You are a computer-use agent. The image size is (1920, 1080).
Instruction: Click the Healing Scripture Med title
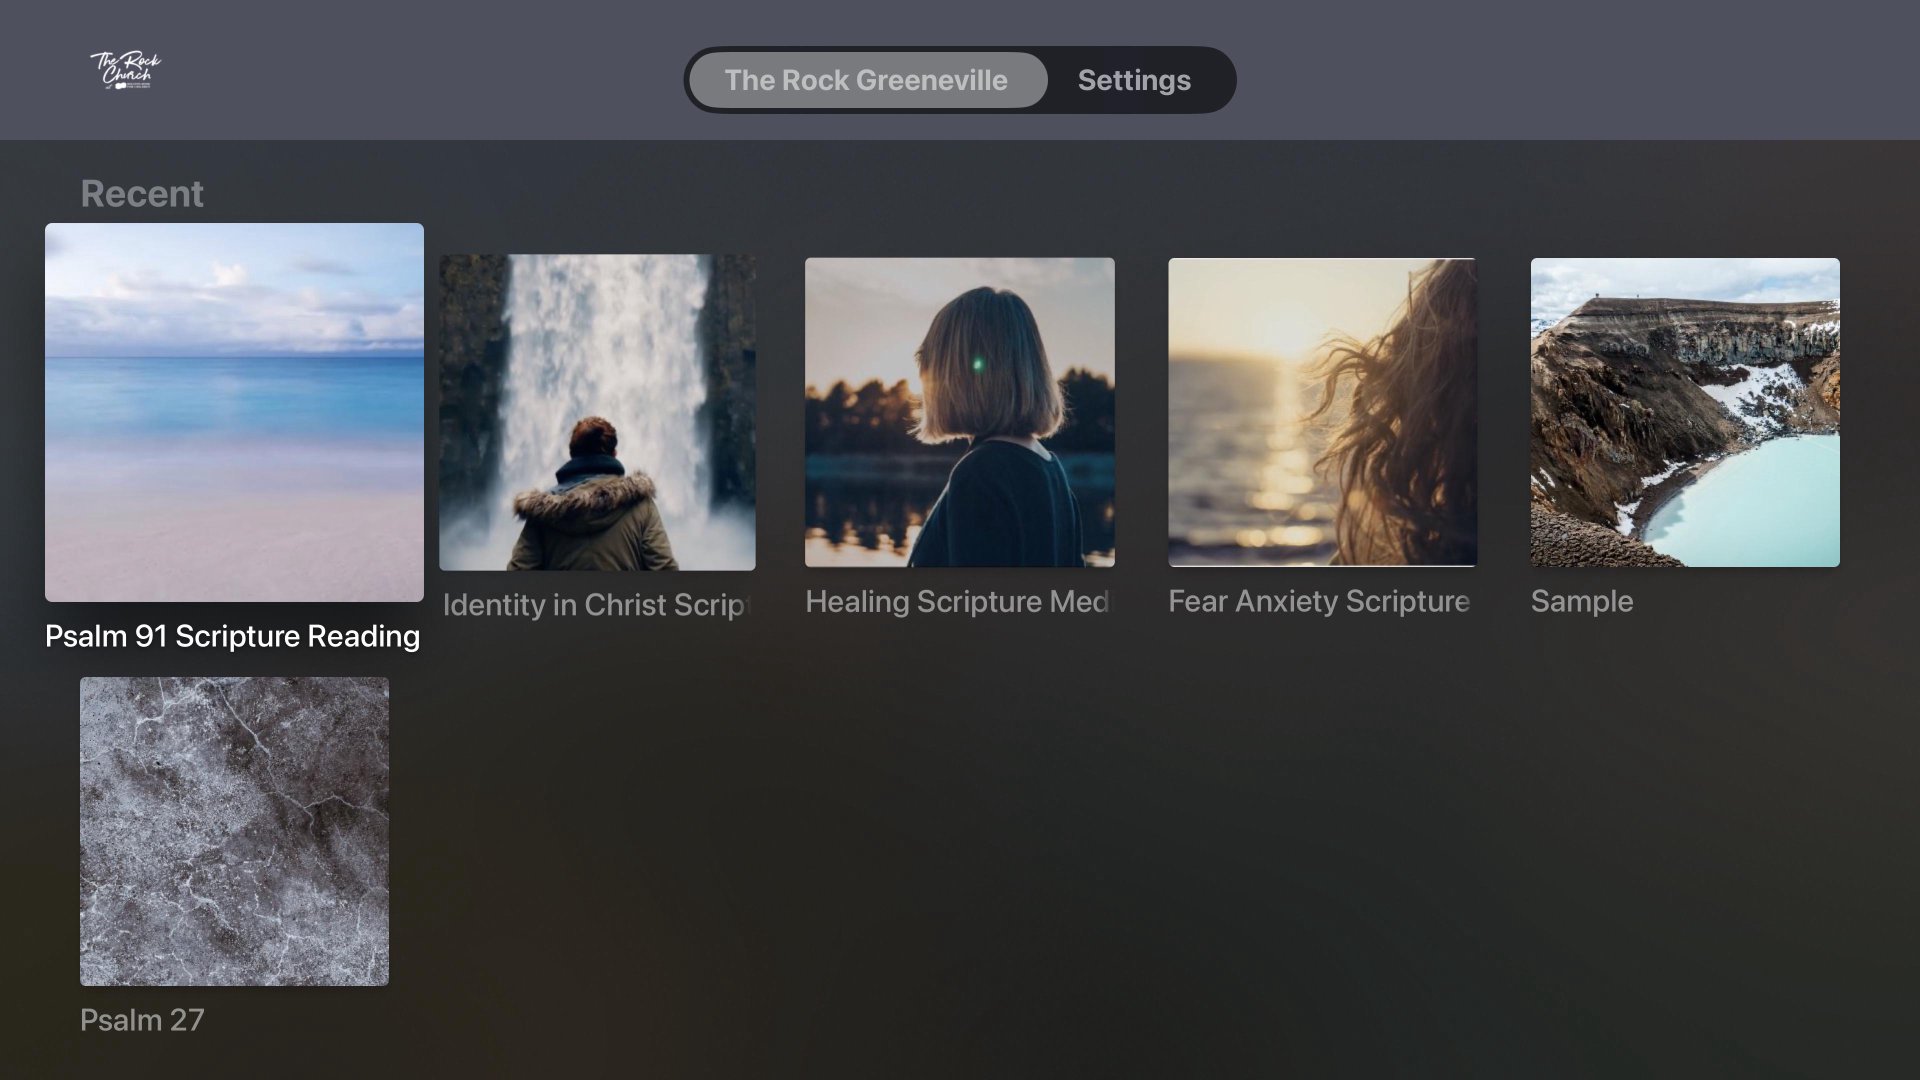957,602
